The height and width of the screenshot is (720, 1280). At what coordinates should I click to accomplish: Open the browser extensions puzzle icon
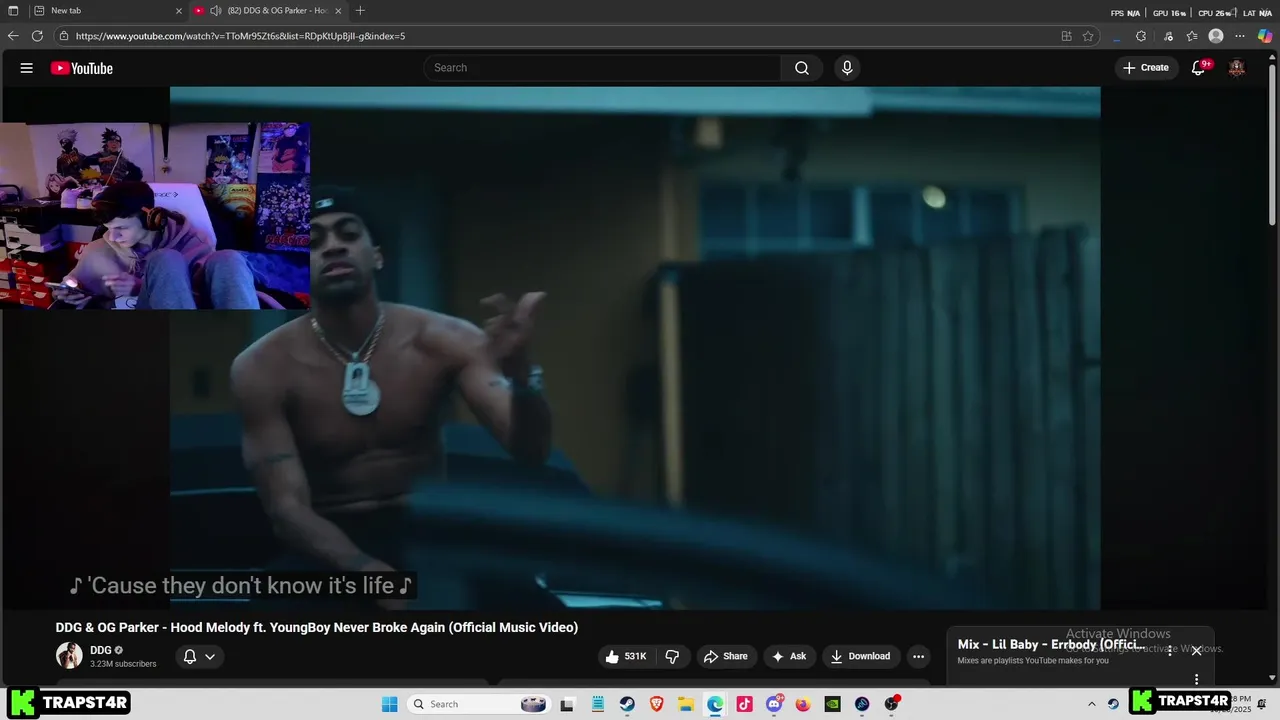[1141, 36]
